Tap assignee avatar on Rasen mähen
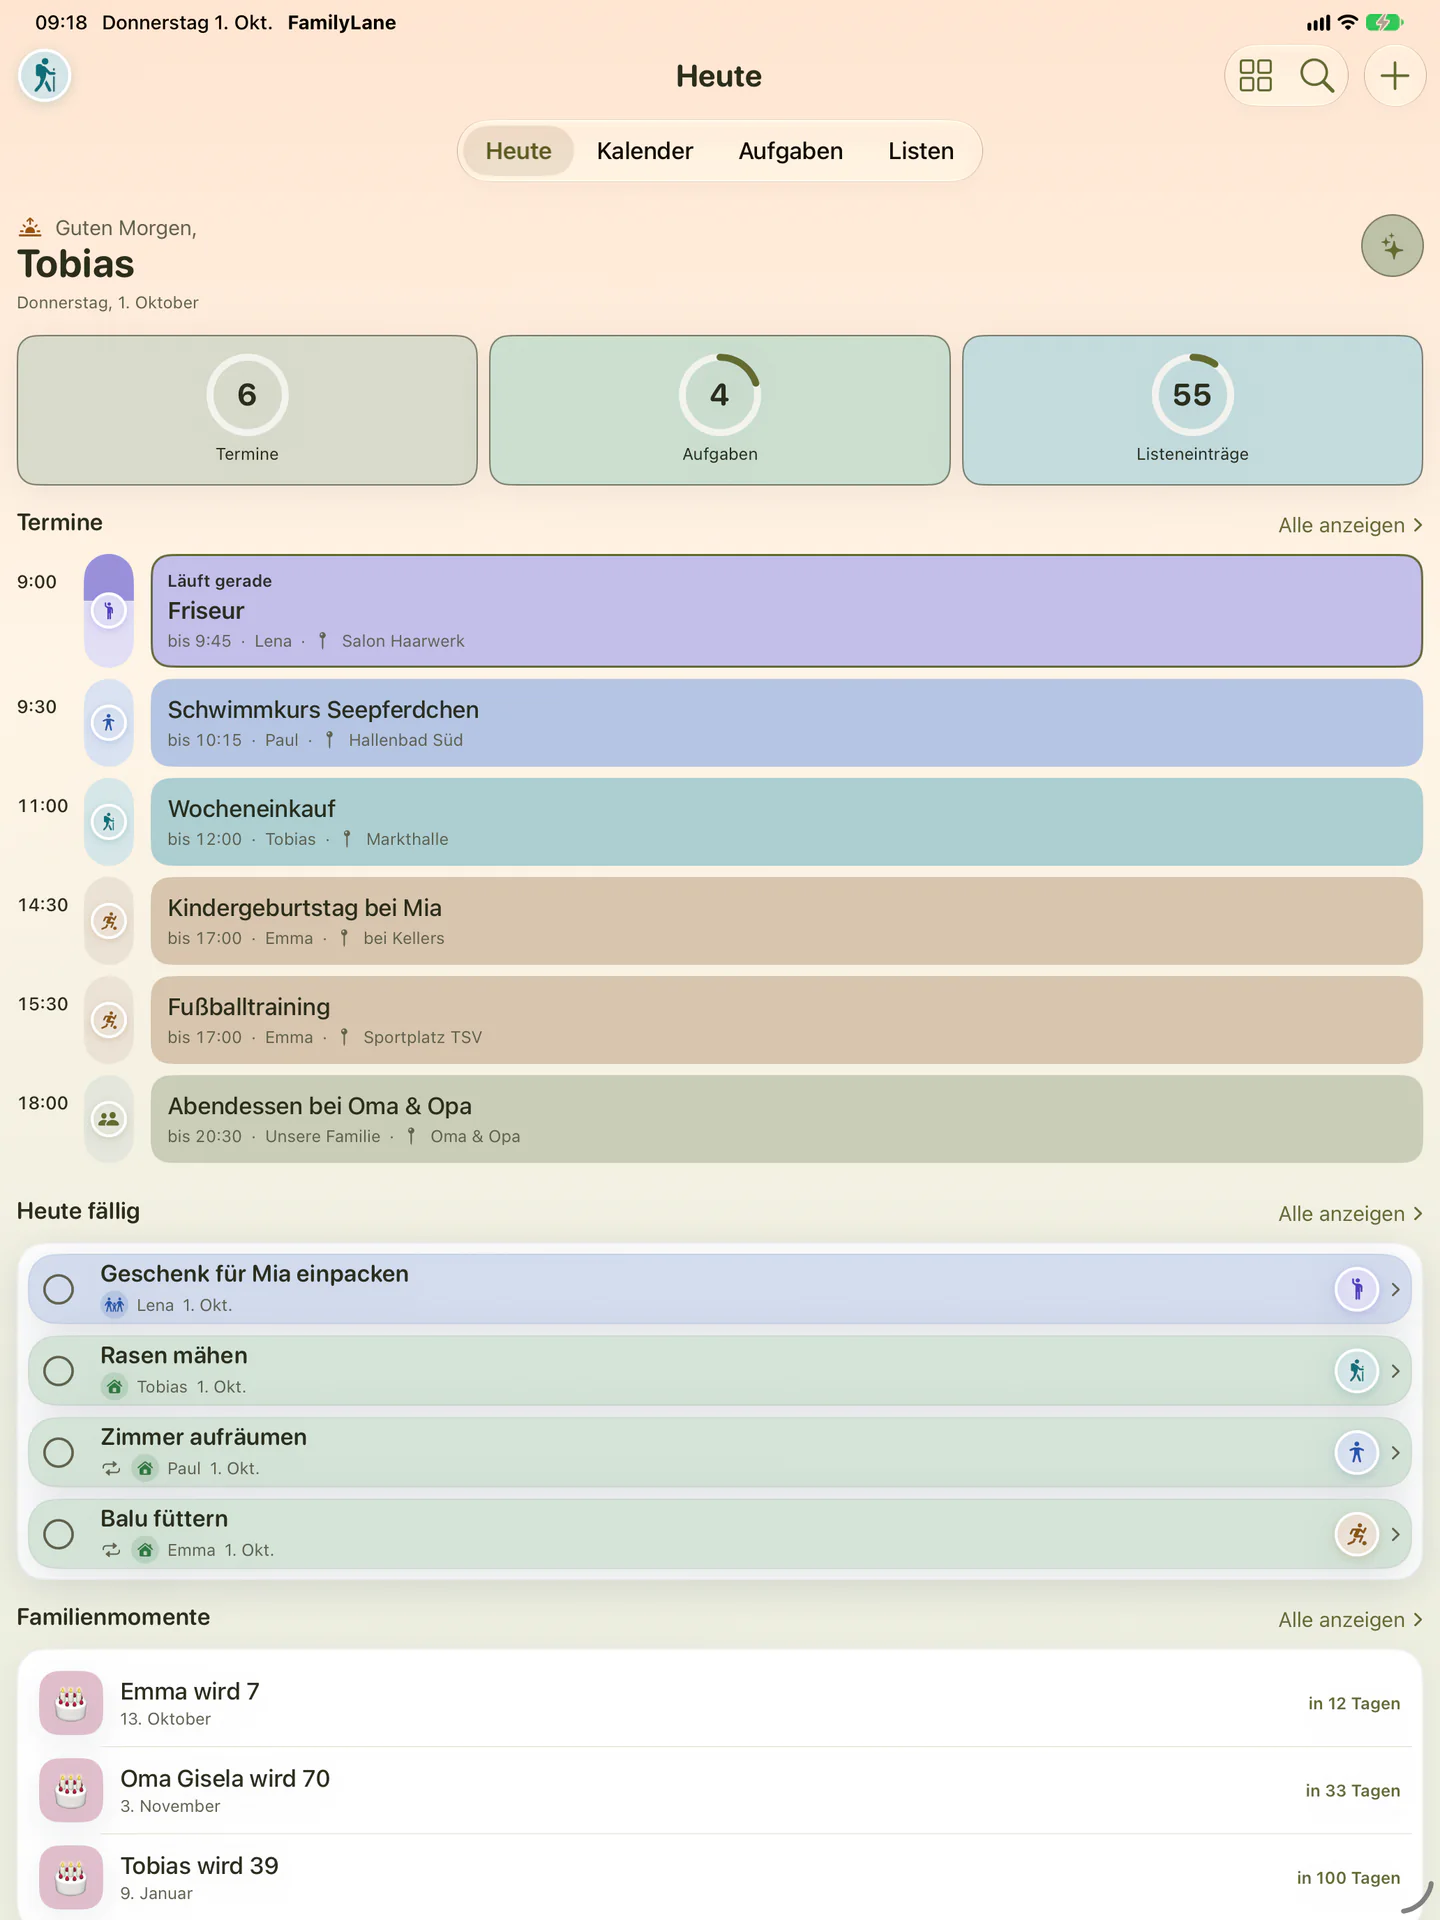Viewport: 1440px width, 1920px height. 1357,1371
